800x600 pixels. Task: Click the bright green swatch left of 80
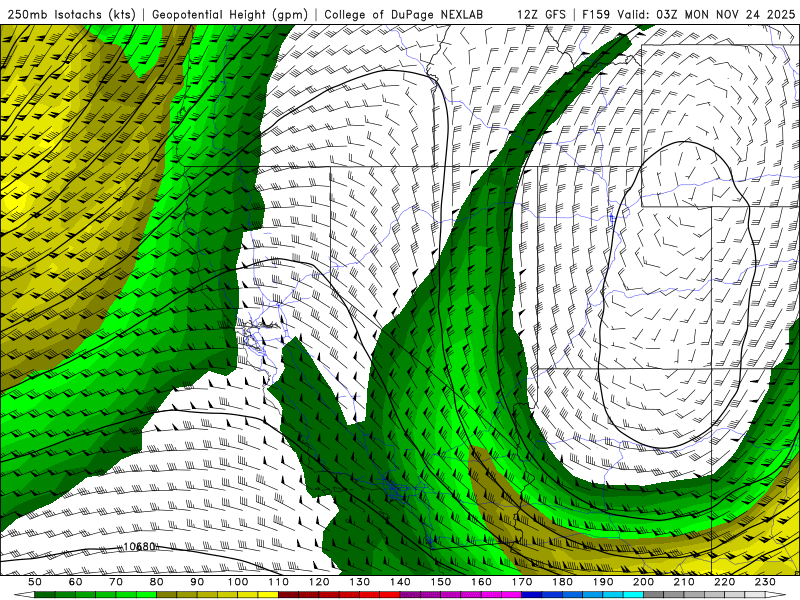pyautogui.click(x=146, y=595)
